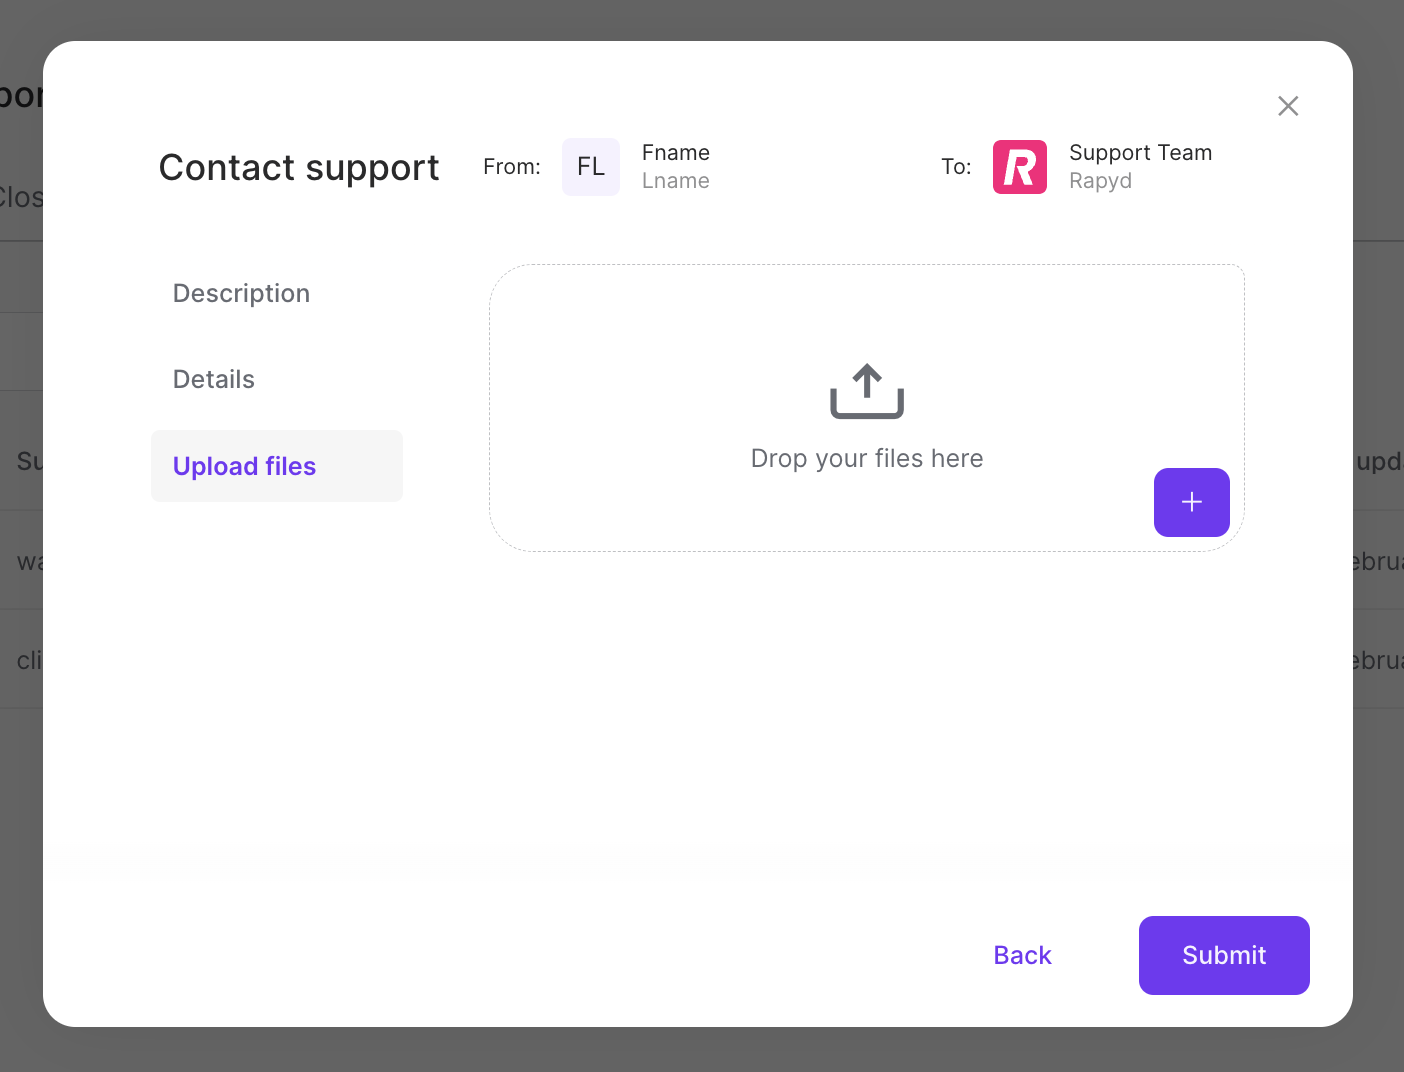Click the X icon to dismiss the dialog

tap(1287, 105)
